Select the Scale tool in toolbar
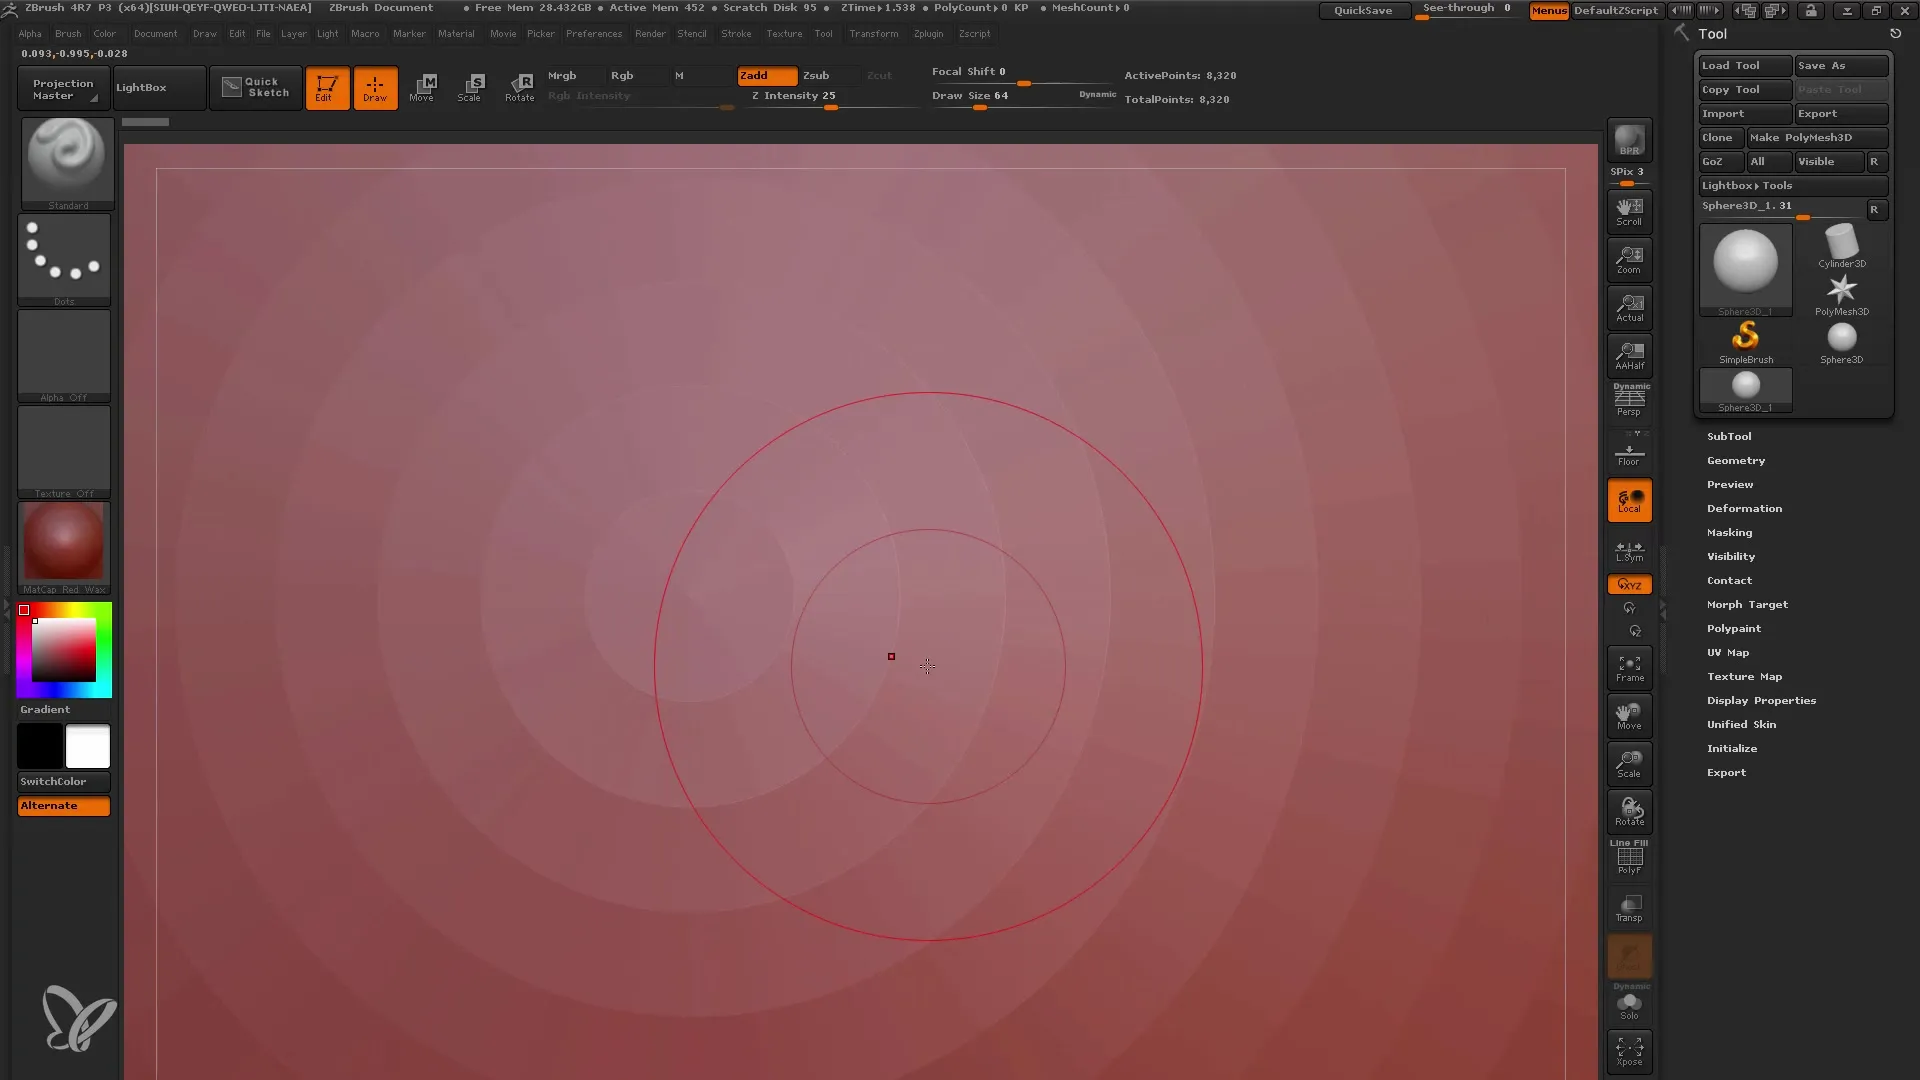 [x=469, y=88]
